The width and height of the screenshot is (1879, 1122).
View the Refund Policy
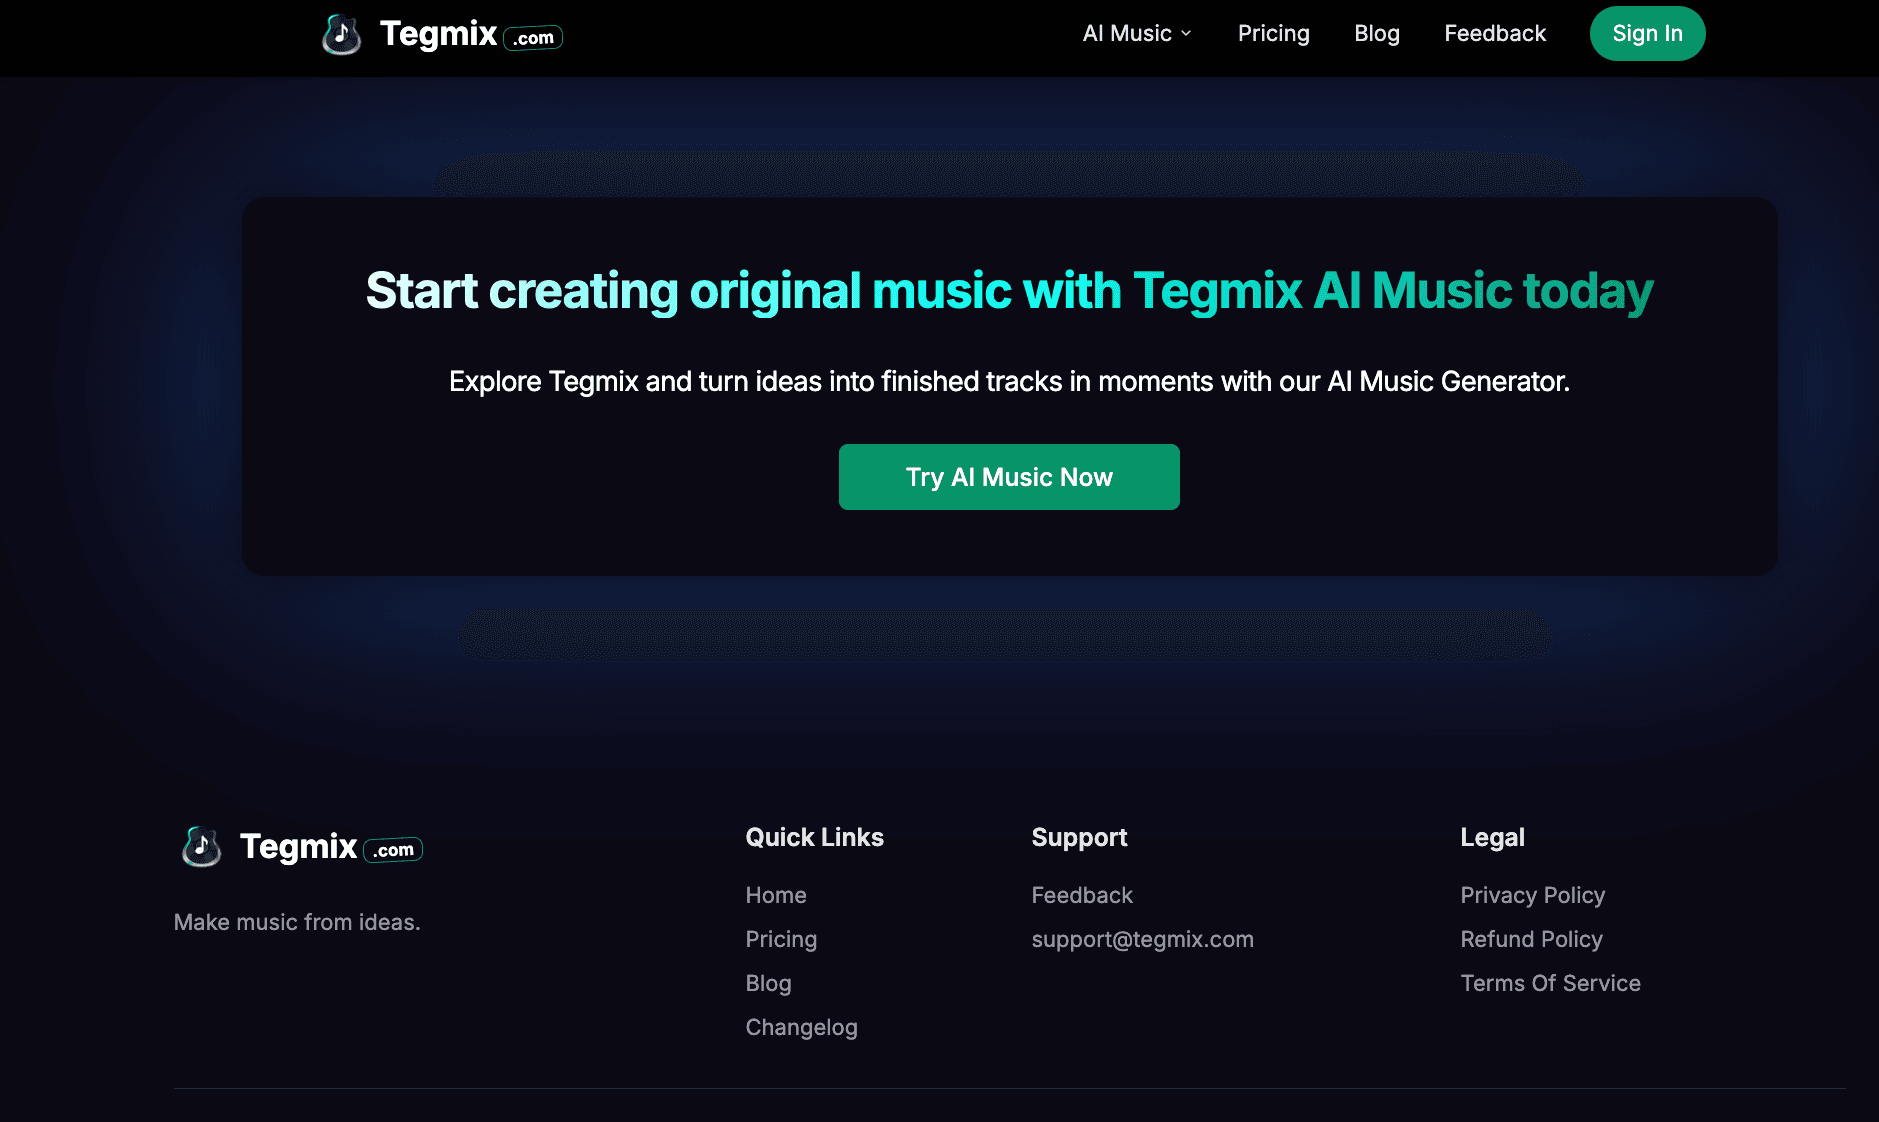1531,939
